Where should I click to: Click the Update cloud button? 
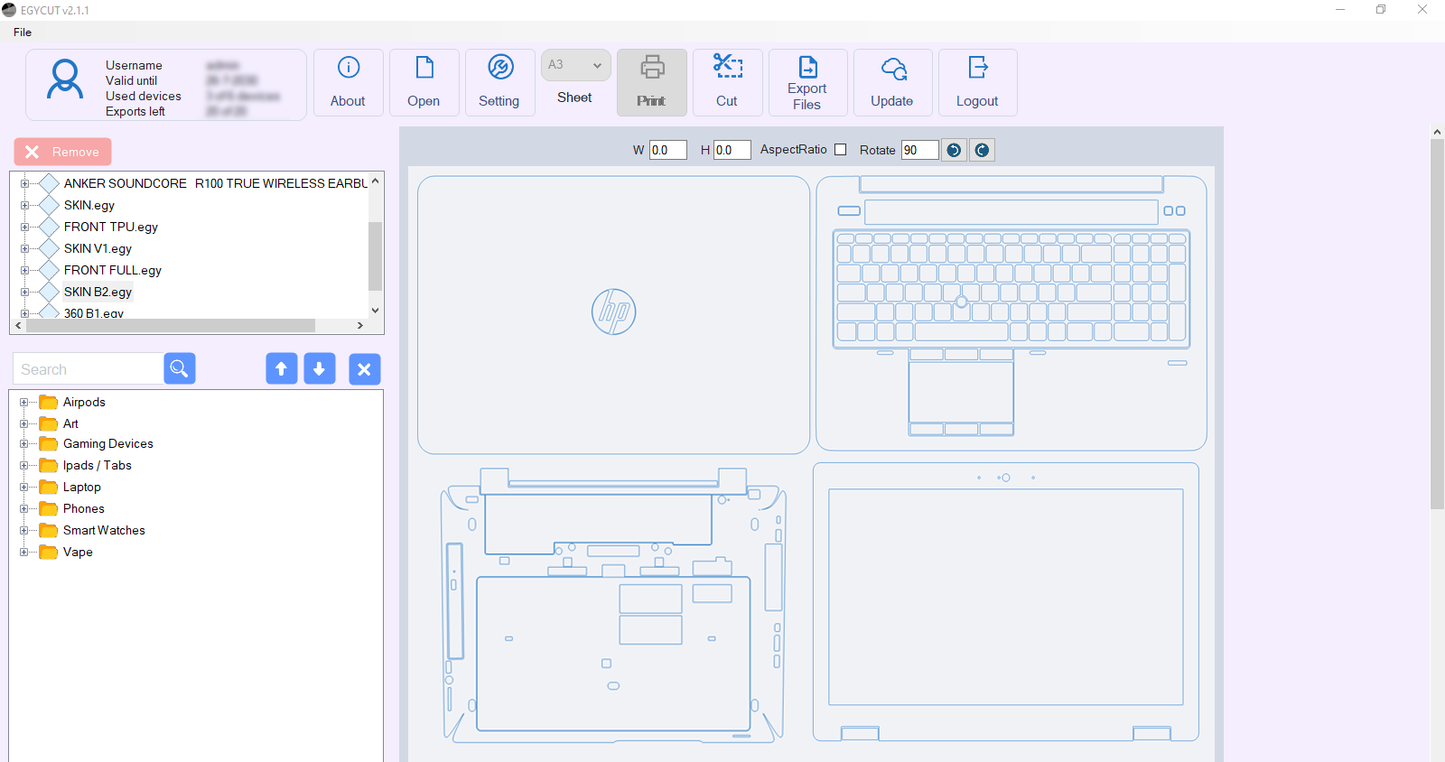tap(892, 83)
